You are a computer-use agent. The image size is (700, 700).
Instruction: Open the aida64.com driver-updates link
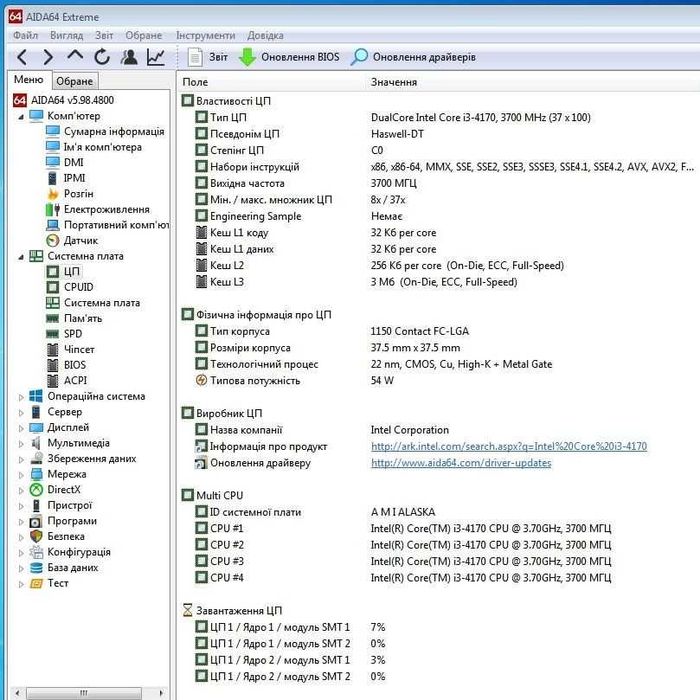pyautogui.click(x=461, y=462)
